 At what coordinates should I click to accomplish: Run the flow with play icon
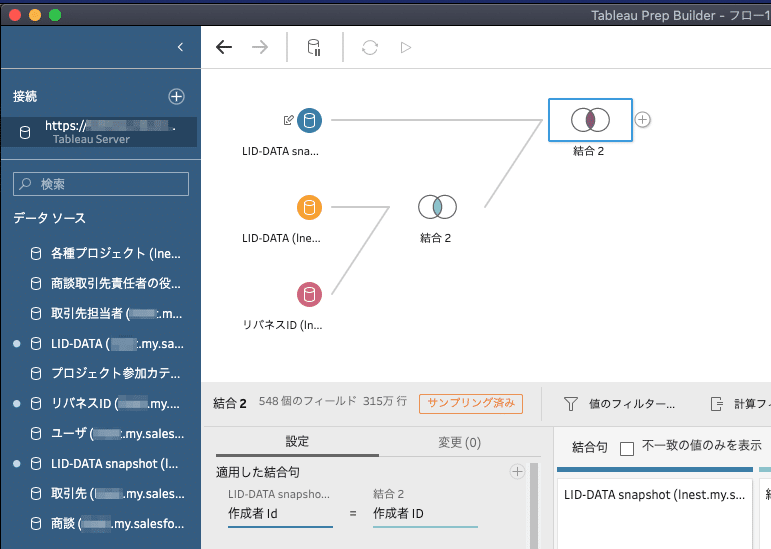tap(406, 48)
